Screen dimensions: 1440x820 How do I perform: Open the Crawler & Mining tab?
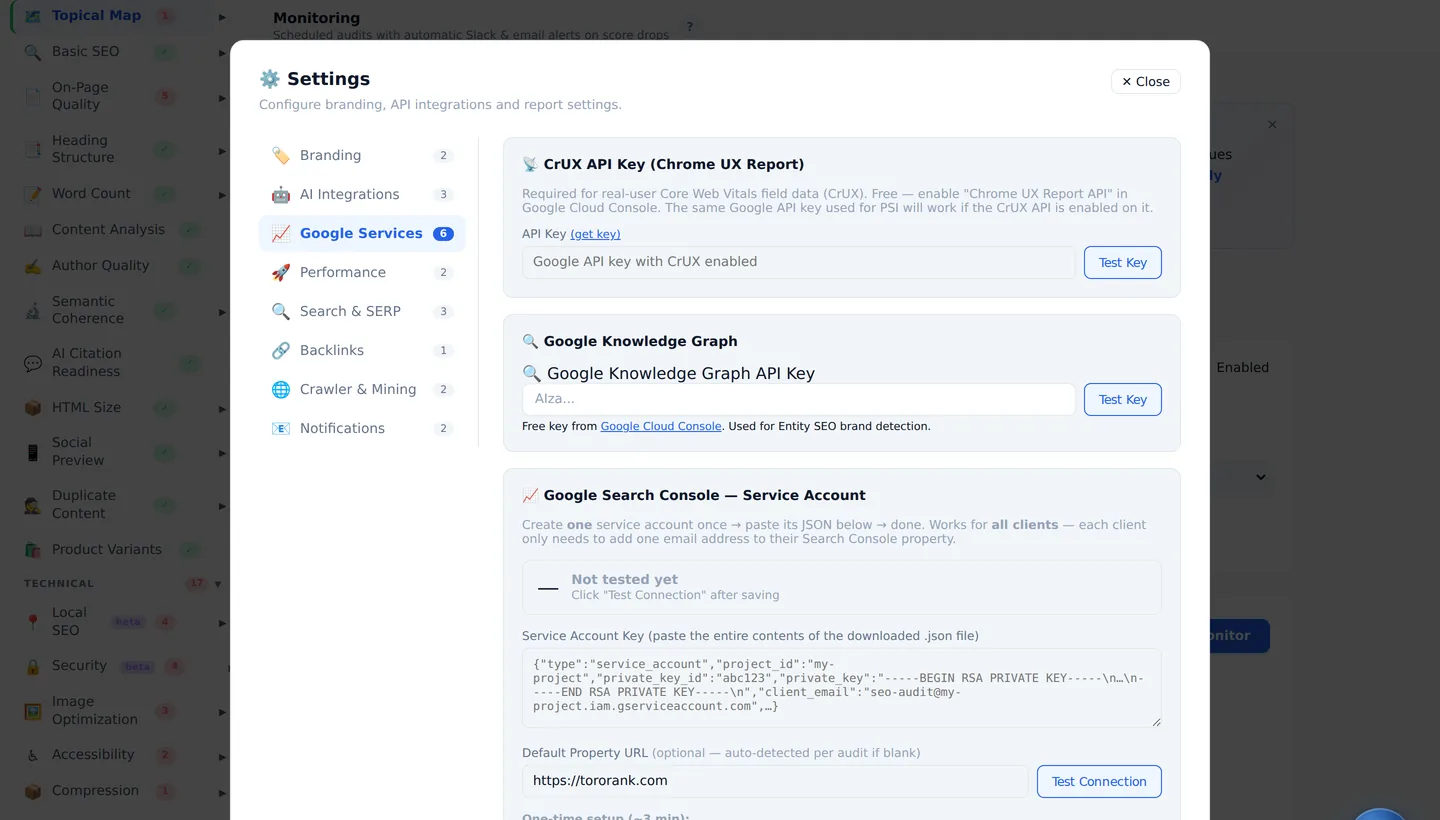click(x=362, y=389)
